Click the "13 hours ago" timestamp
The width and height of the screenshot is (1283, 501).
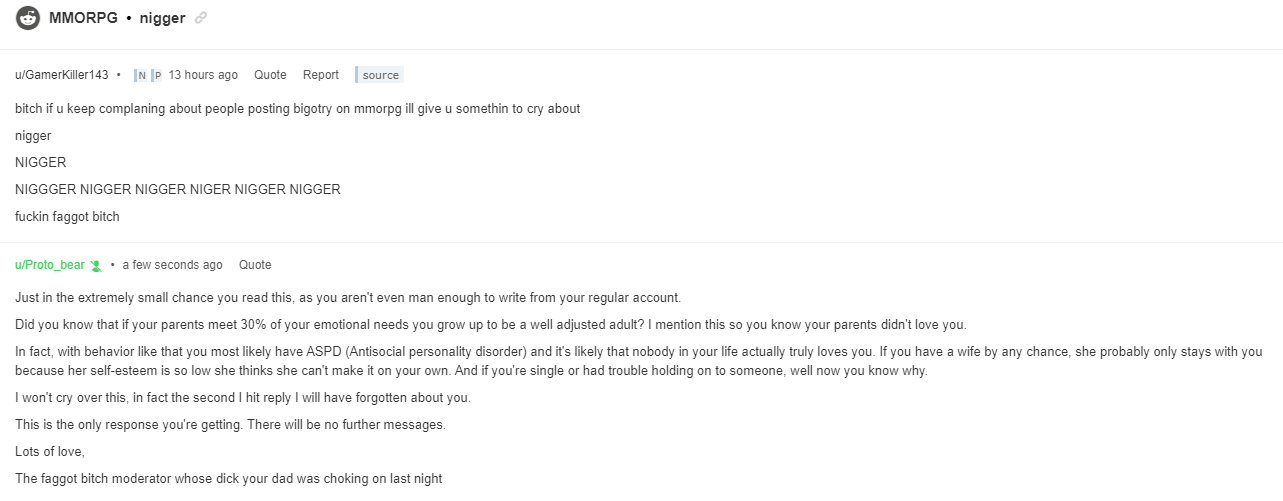point(203,75)
